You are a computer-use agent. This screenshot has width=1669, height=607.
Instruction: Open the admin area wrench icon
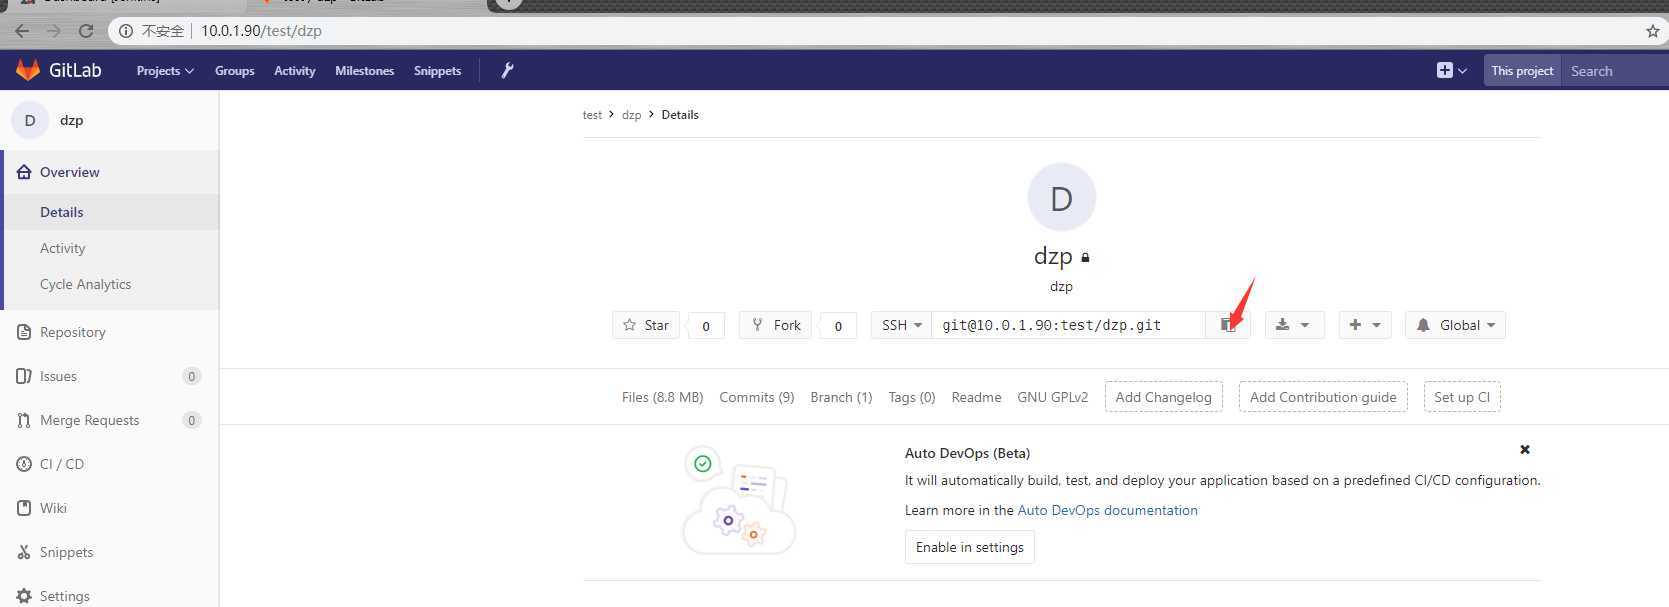pyautogui.click(x=507, y=70)
